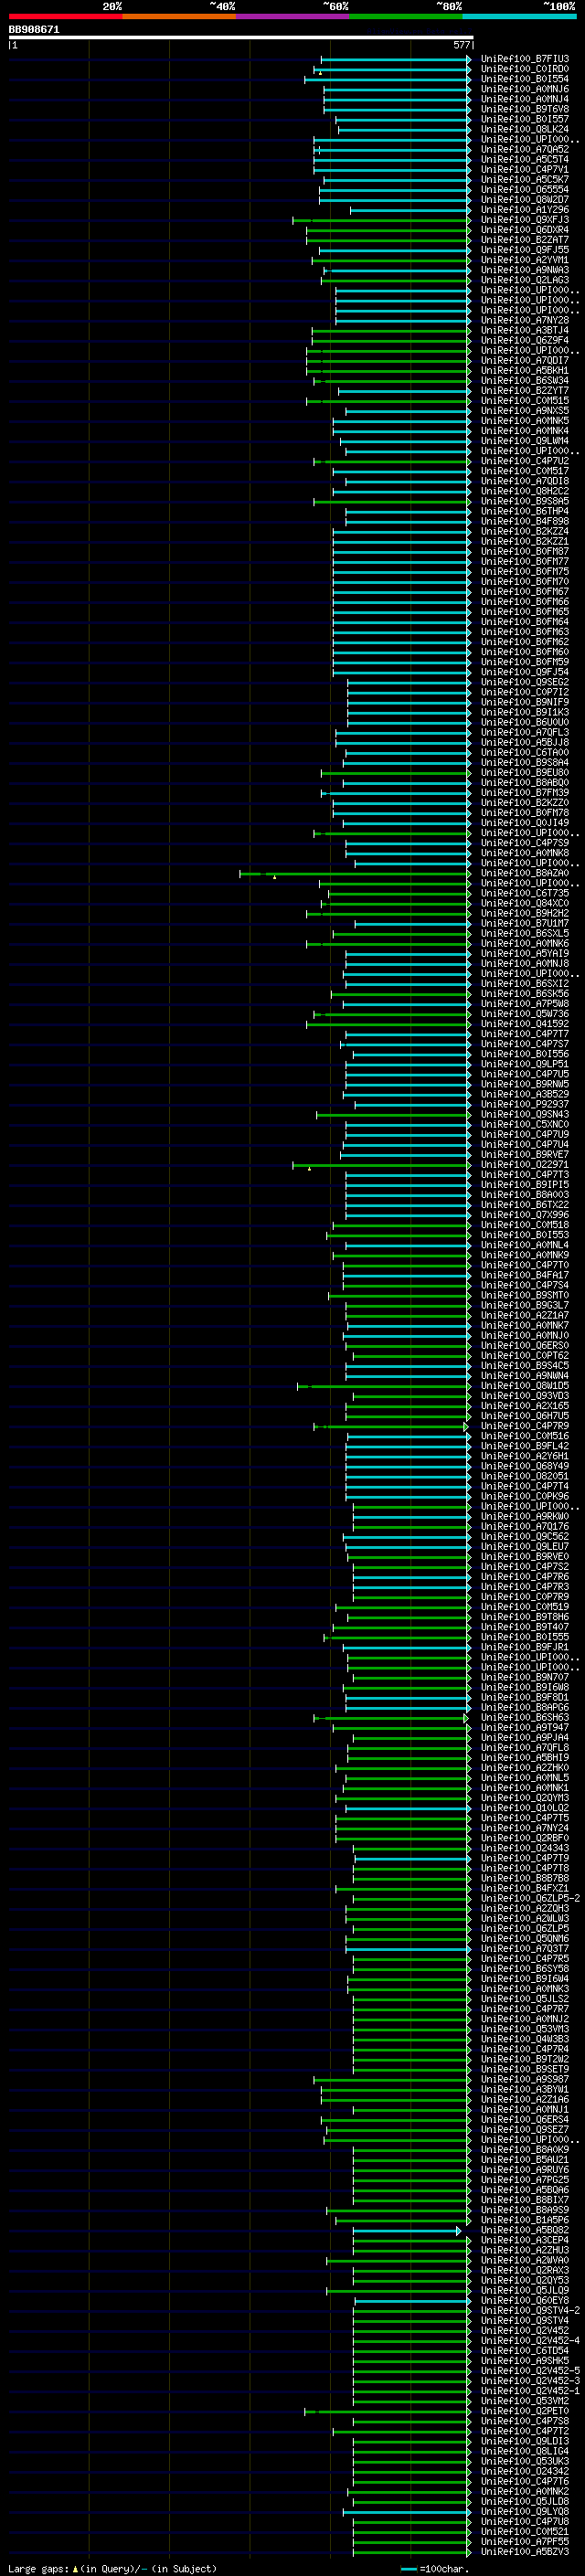Viewport: 585px width, 2576px height.
Task: Click the cyan ~100% identity legend segment
Action: coord(519,16)
